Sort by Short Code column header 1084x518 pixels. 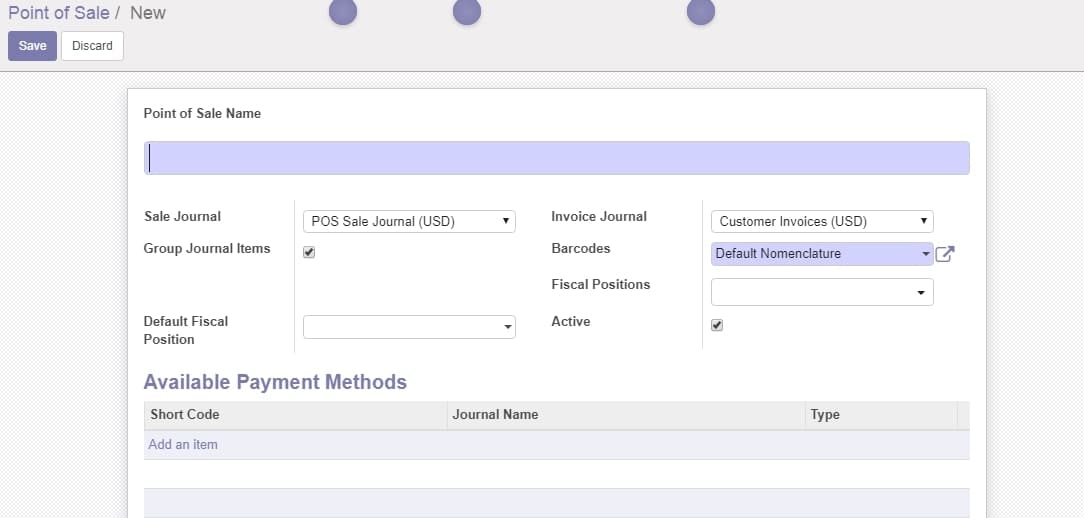pos(185,415)
